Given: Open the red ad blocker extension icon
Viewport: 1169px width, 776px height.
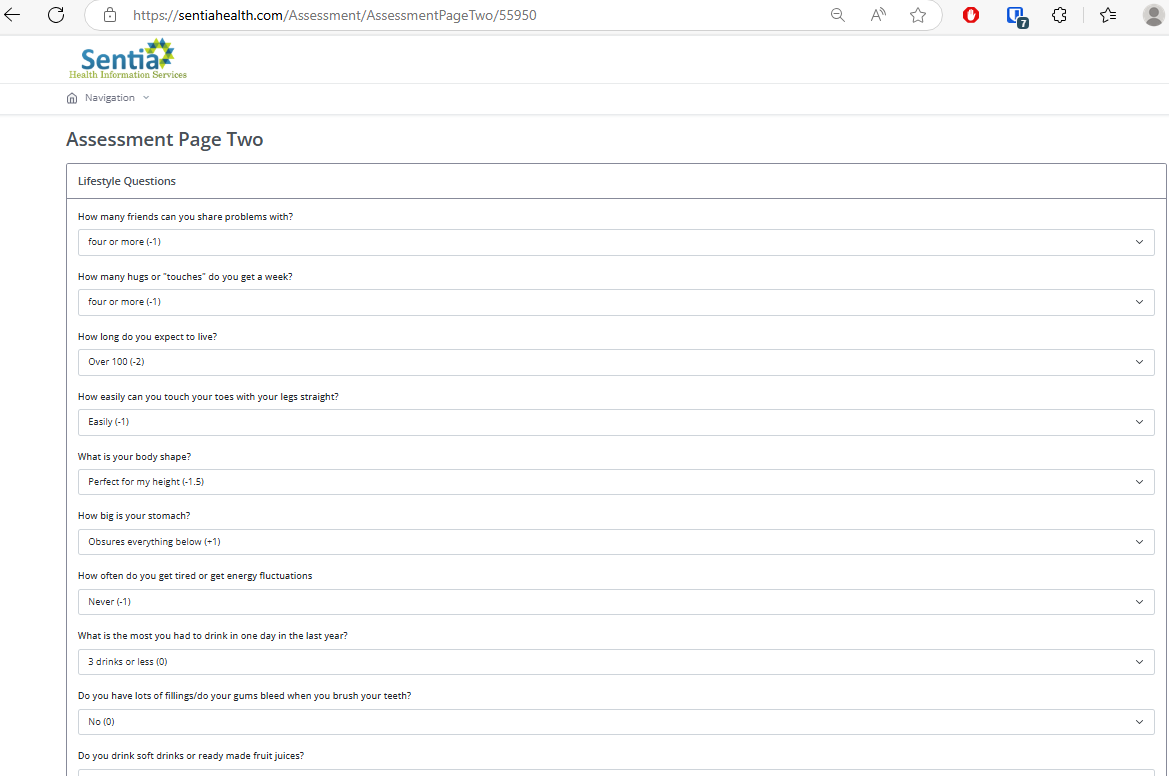Looking at the screenshot, I should coord(971,15).
